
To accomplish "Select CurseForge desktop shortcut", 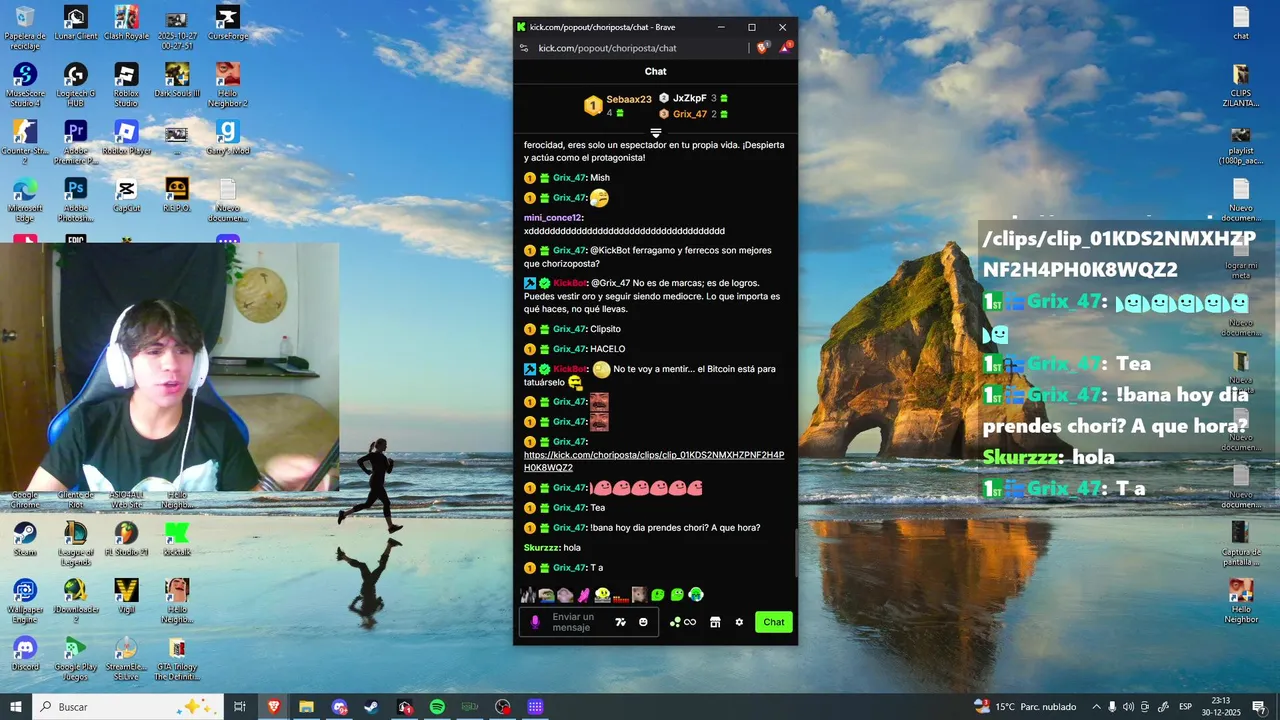I will [228, 23].
